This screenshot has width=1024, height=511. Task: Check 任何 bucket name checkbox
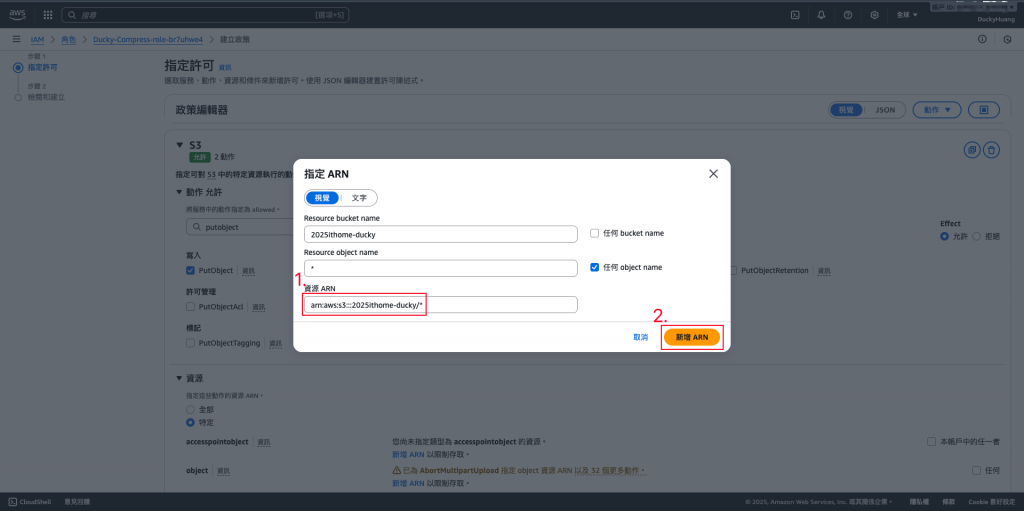(594, 233)
